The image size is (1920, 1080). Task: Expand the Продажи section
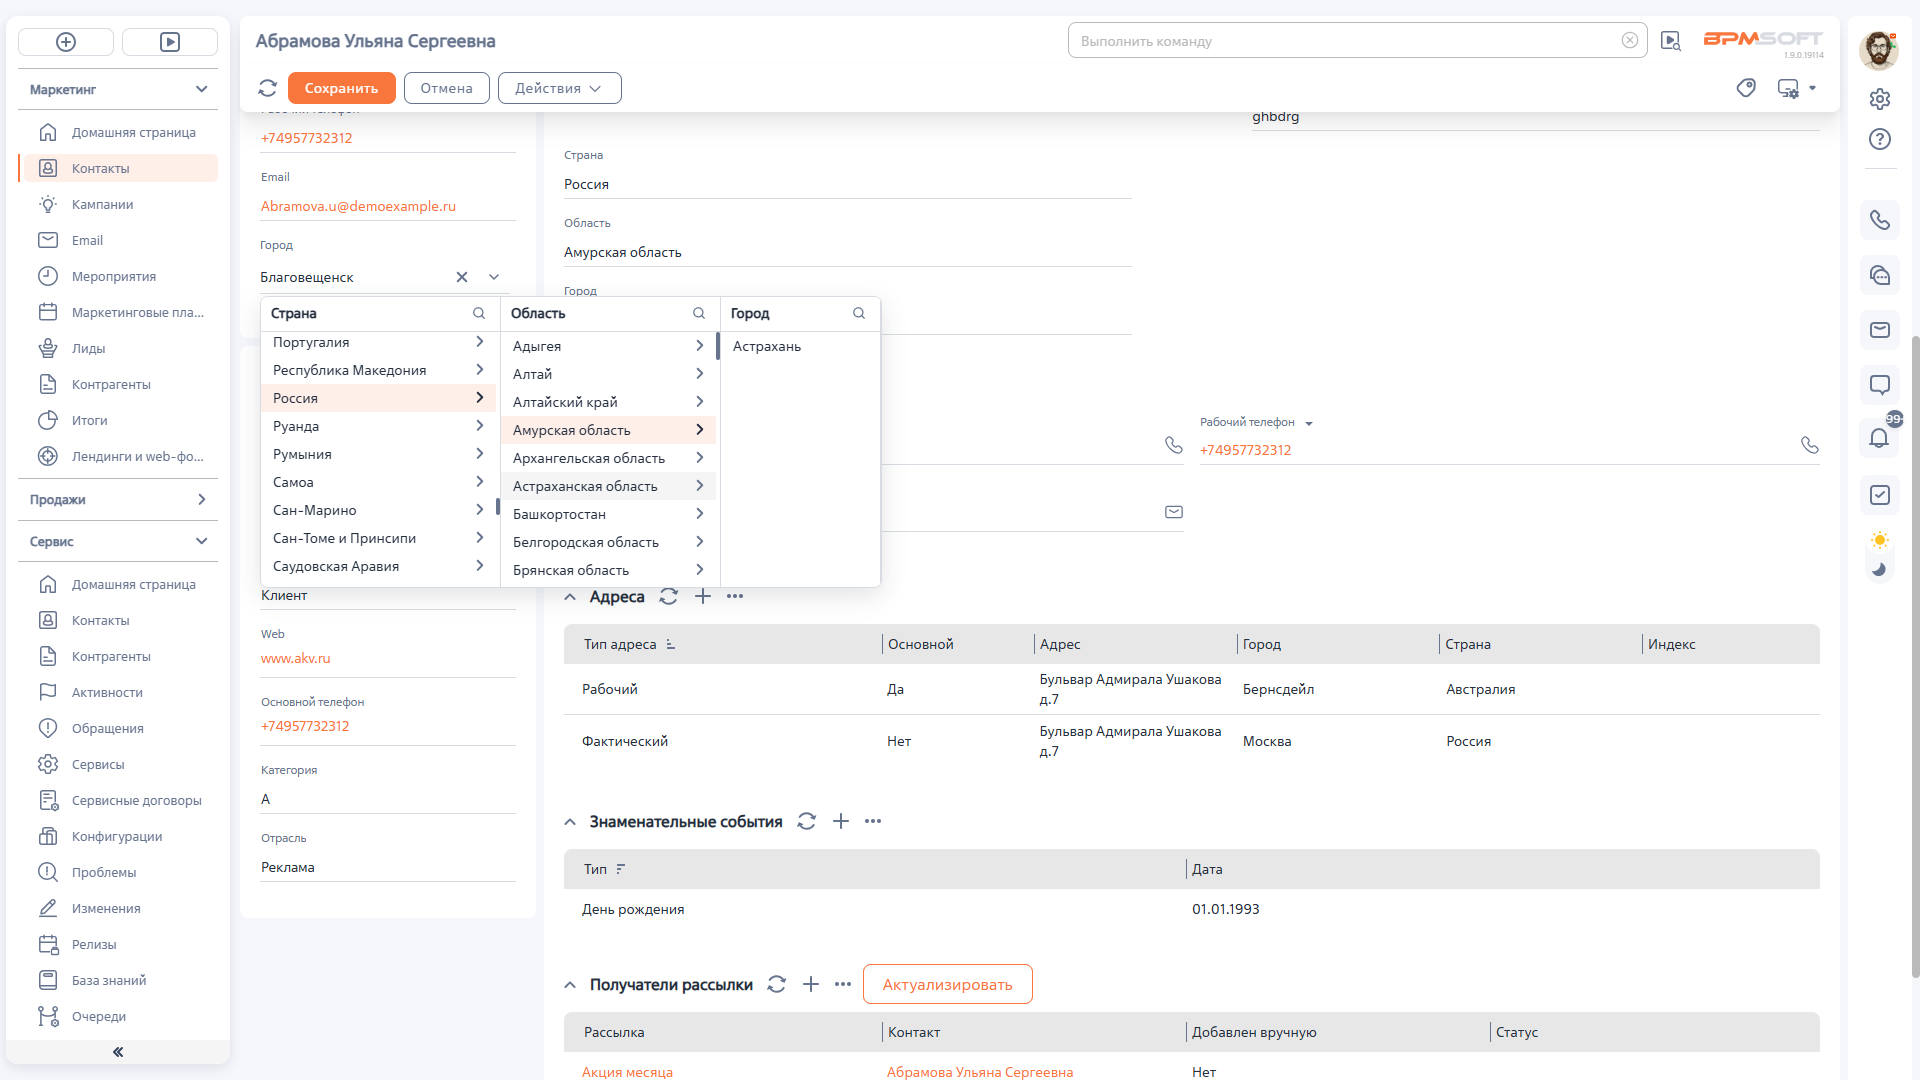point(201,499)
